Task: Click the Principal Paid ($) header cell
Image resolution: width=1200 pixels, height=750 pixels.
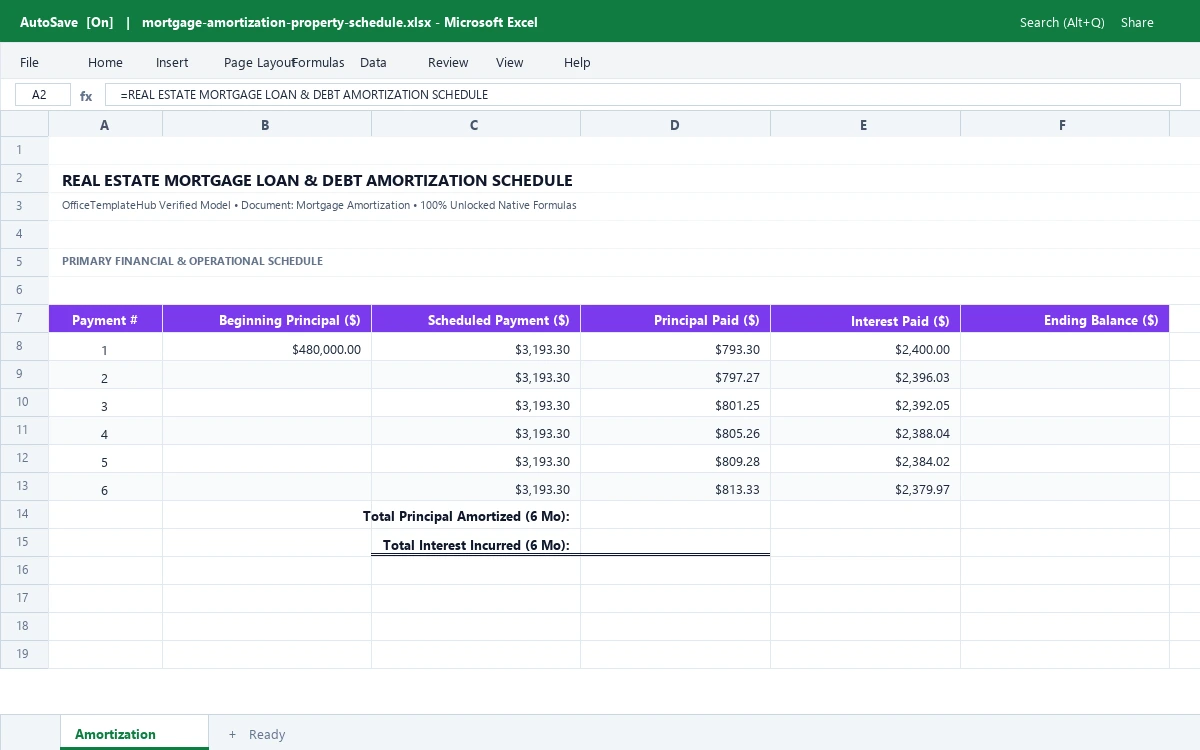Action: [675, 319]
